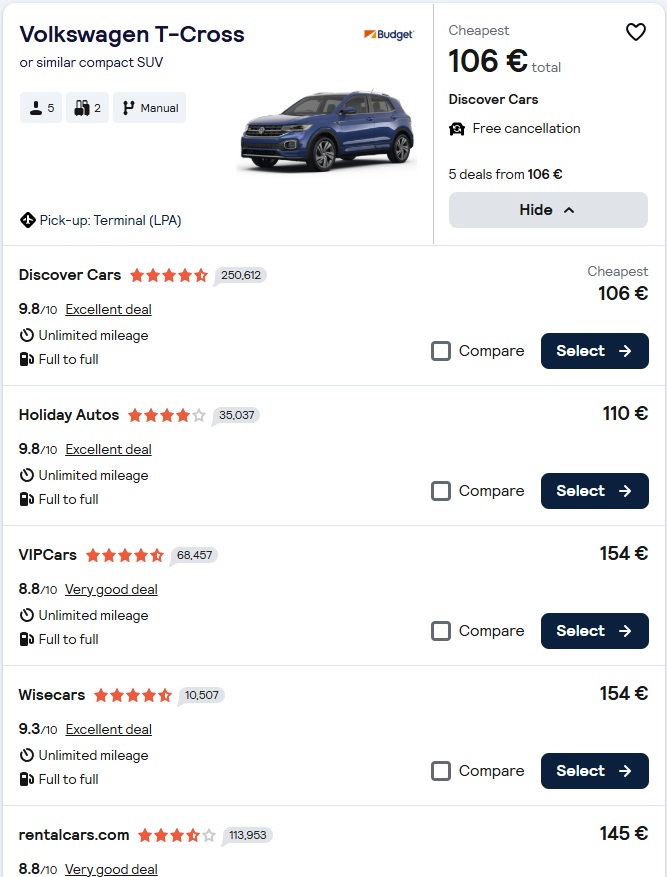Click the Volkswagen T-Cross car image

[326, 131]
